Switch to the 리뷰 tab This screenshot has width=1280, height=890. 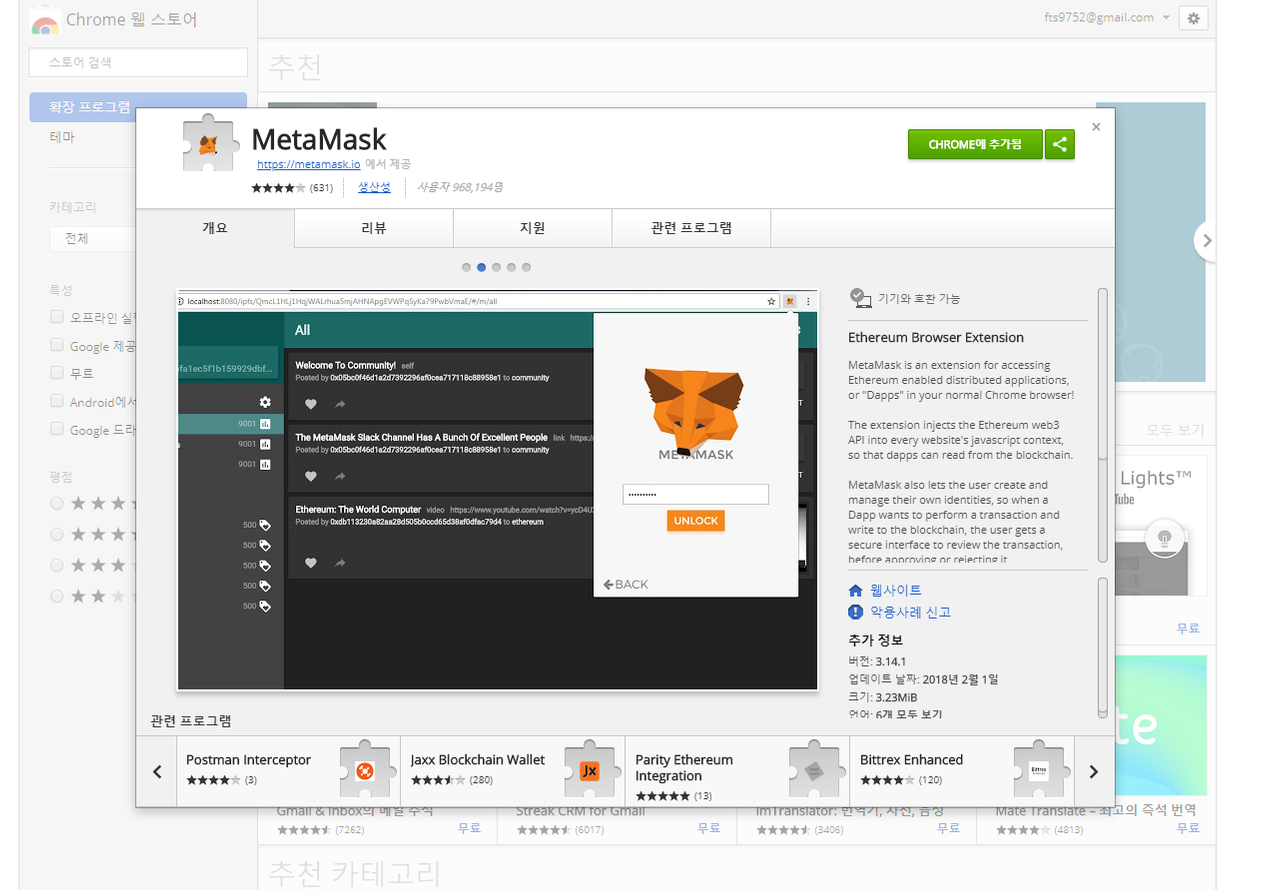374,228
